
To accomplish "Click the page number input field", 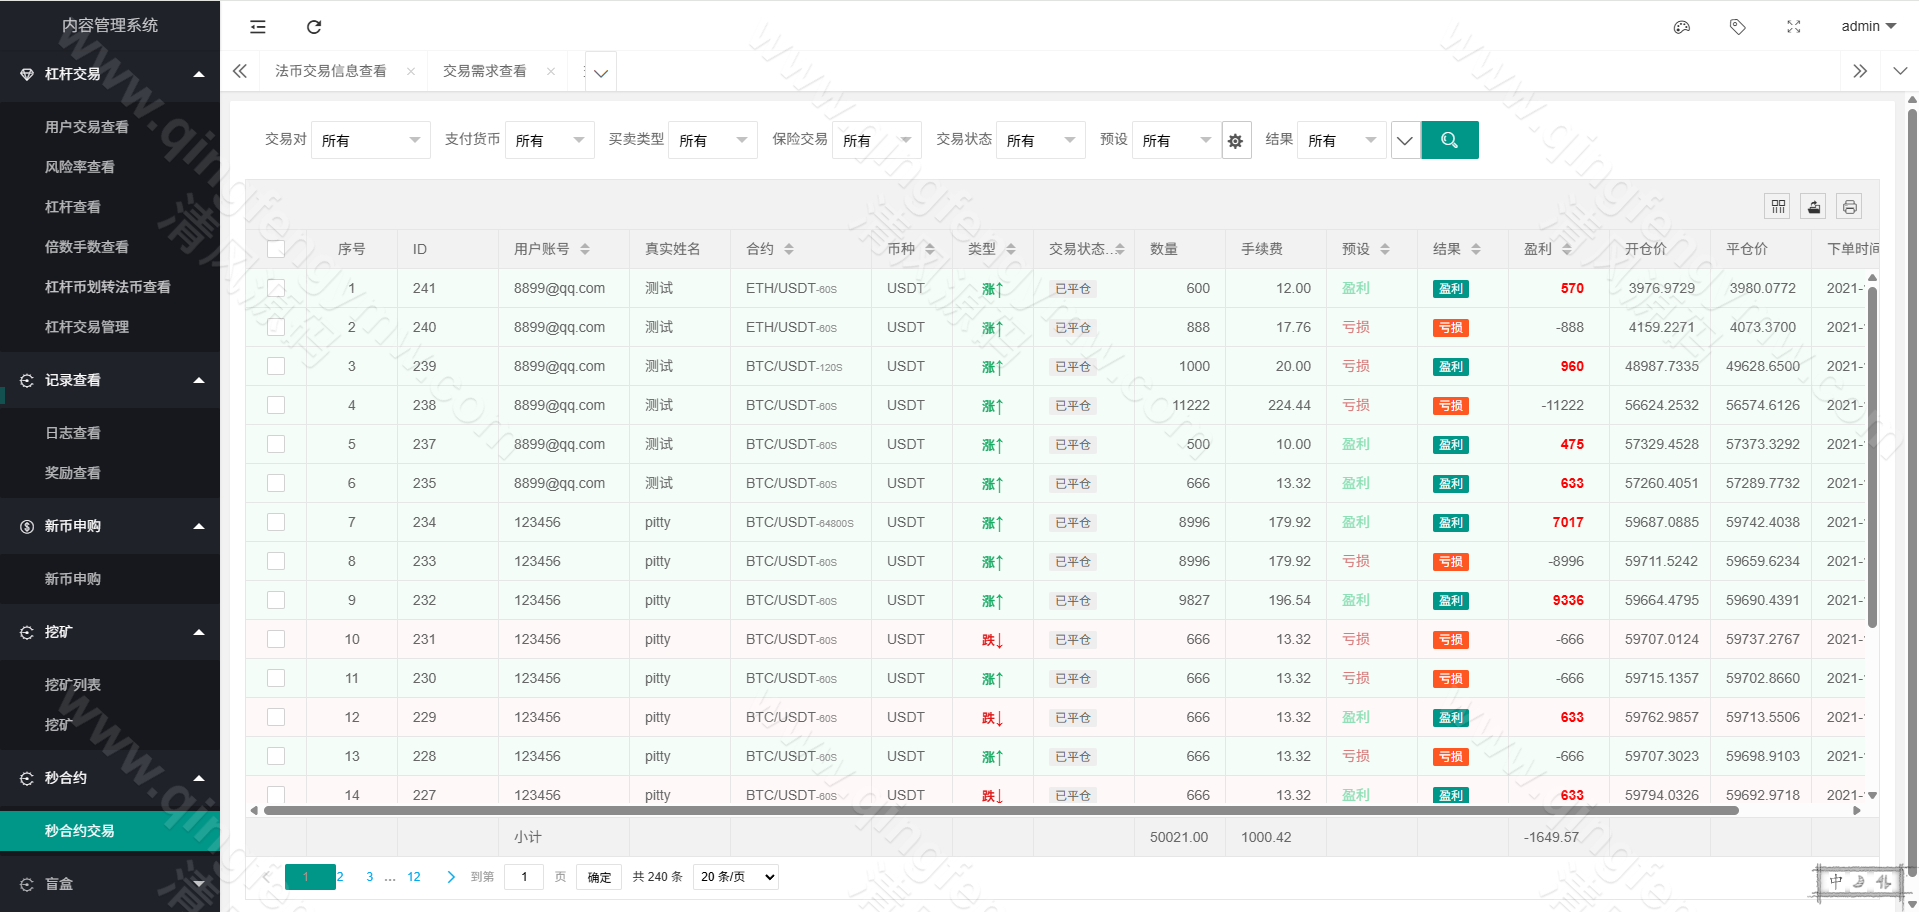I will click(524, 877).
